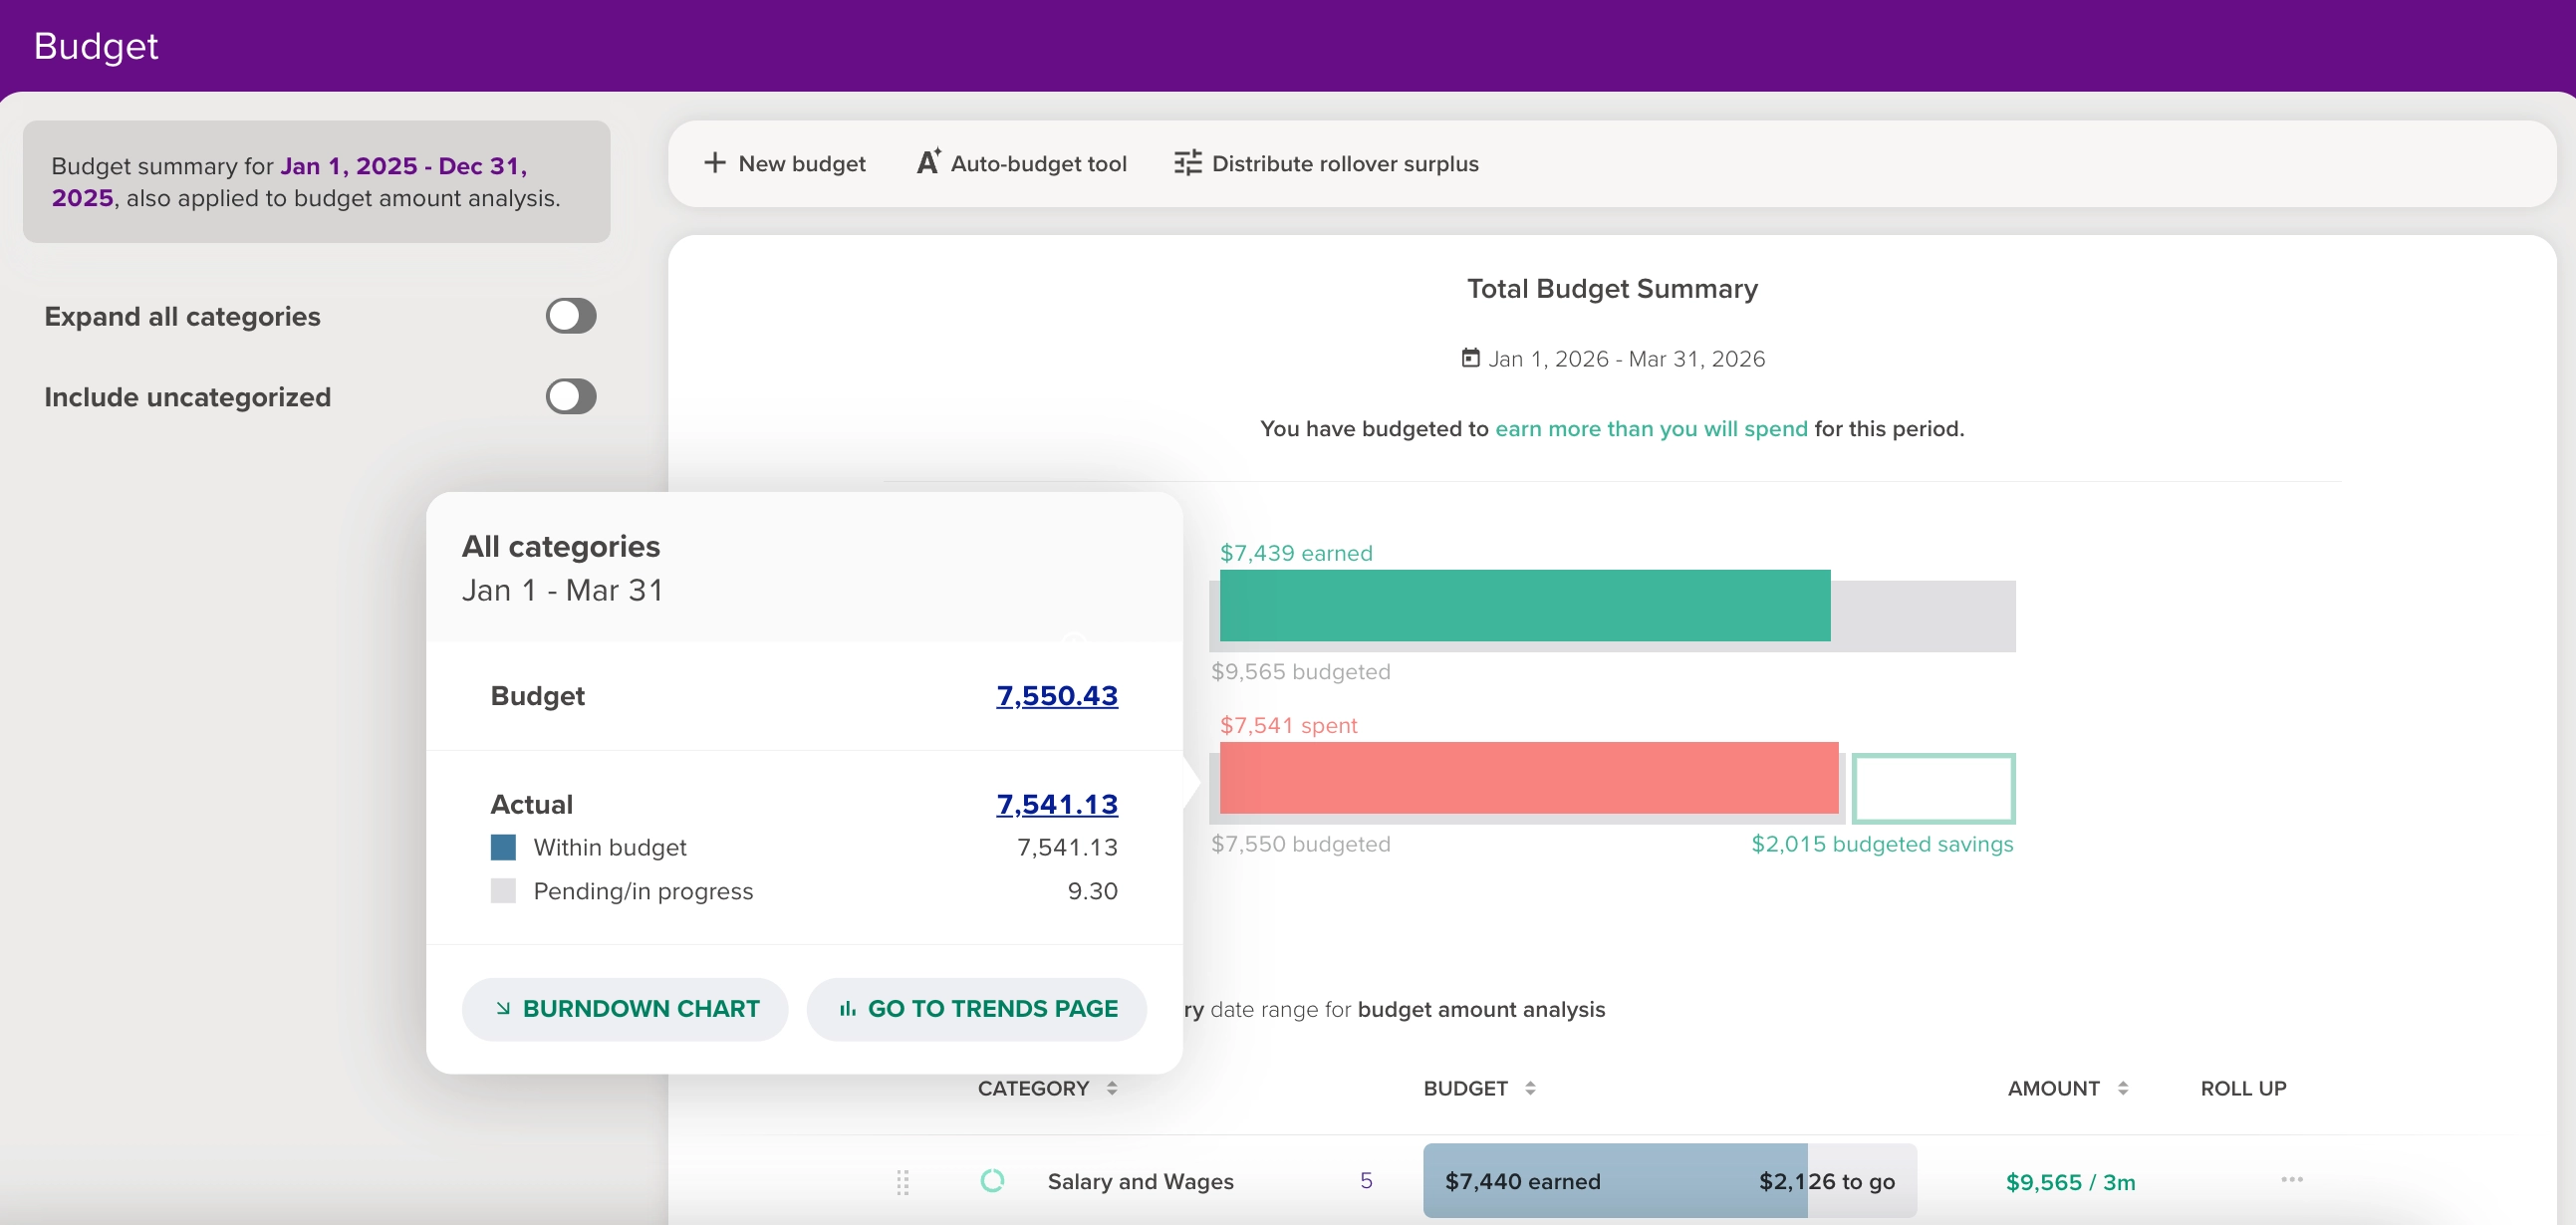Sort by the Category column arrows
Screen dimensions: 2576x1225
[x=1111, y=1088]
